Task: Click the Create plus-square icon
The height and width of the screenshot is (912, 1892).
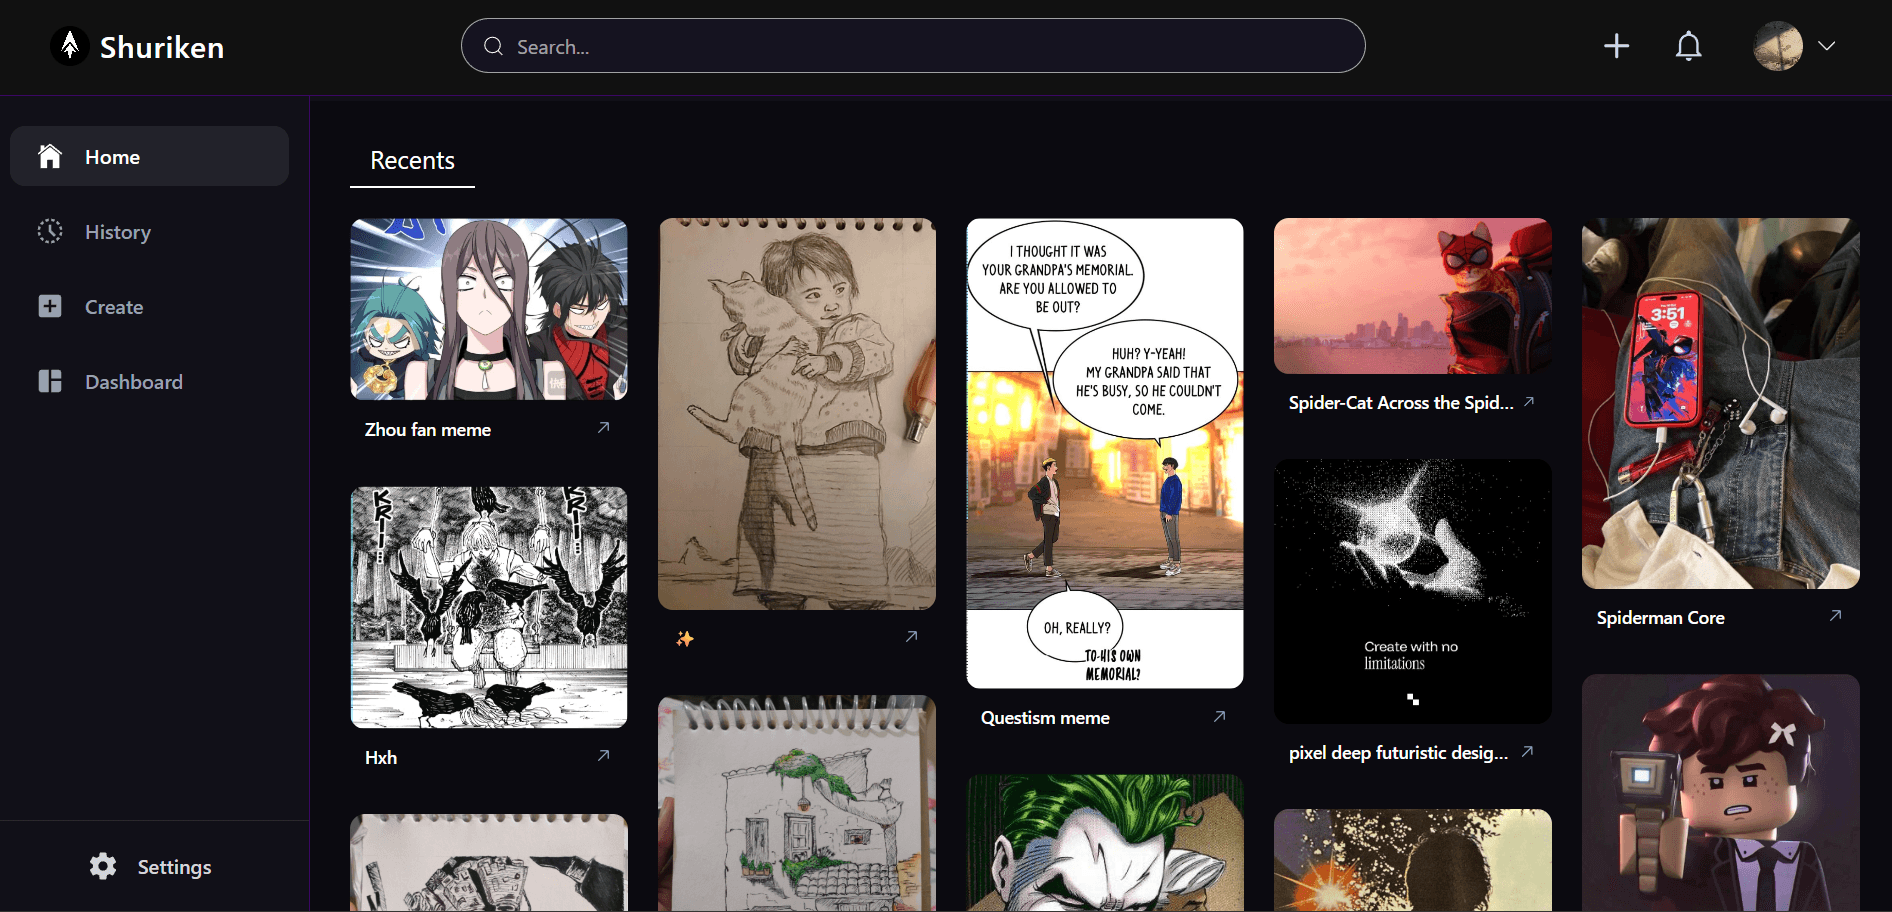Action: tap(50, 306)
